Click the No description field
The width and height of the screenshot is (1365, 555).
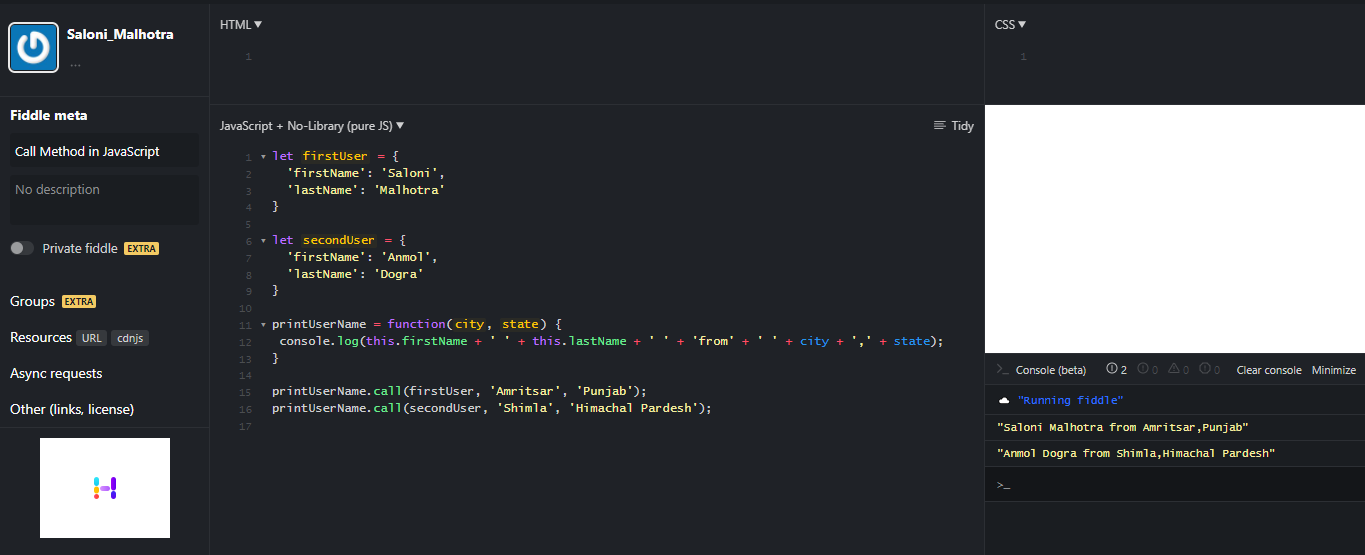point(104,200)
